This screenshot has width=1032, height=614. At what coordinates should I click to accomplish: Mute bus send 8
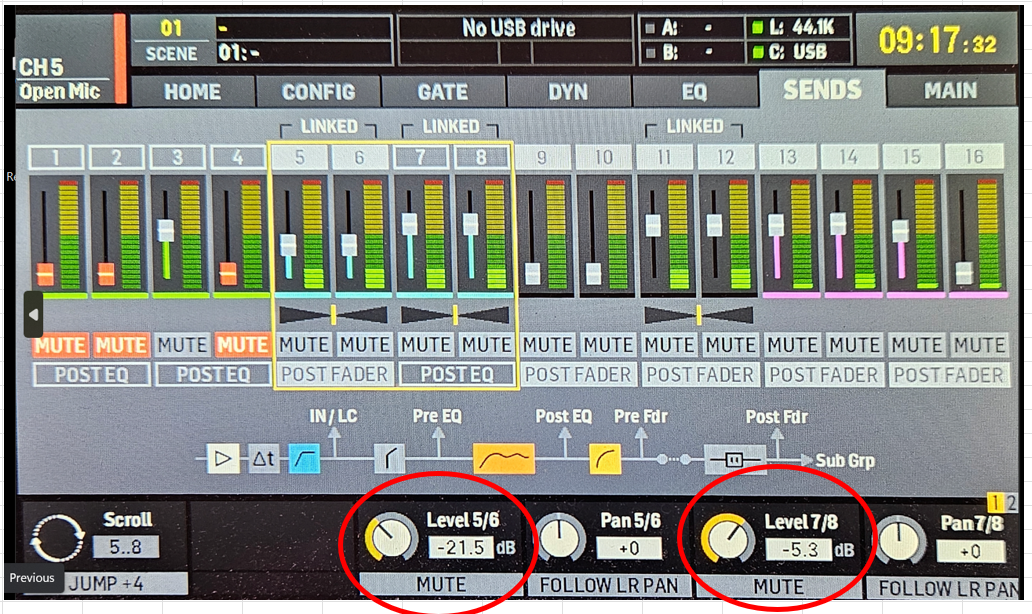486,344
